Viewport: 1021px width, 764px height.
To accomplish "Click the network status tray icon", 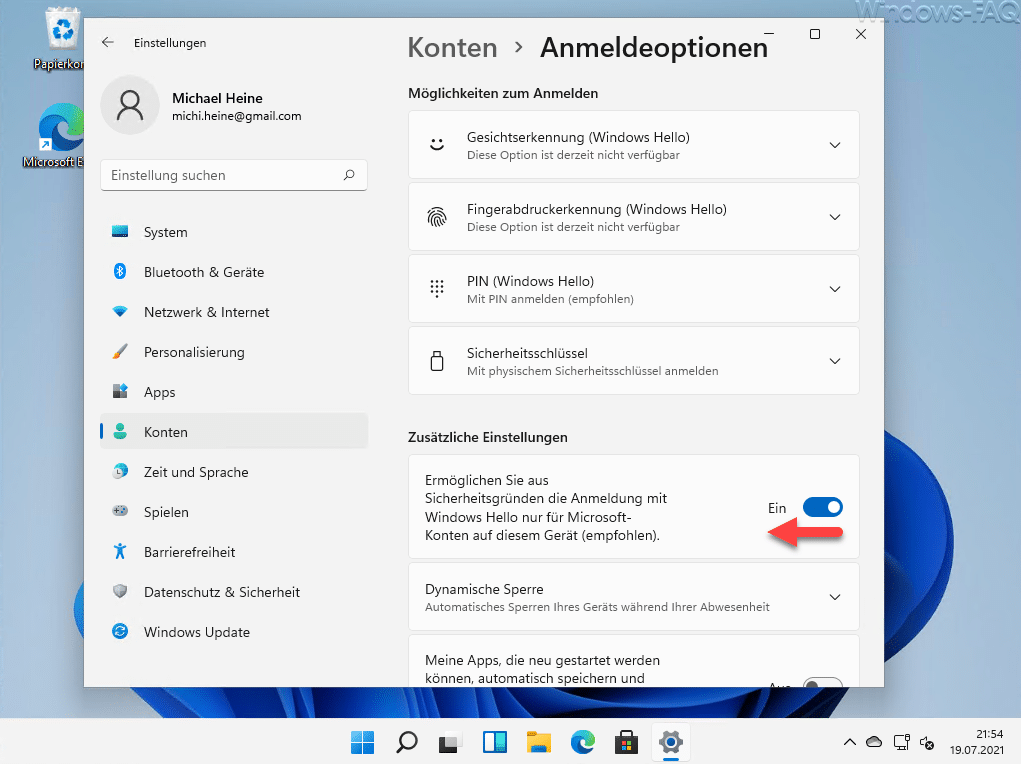I will coord(901,742).
